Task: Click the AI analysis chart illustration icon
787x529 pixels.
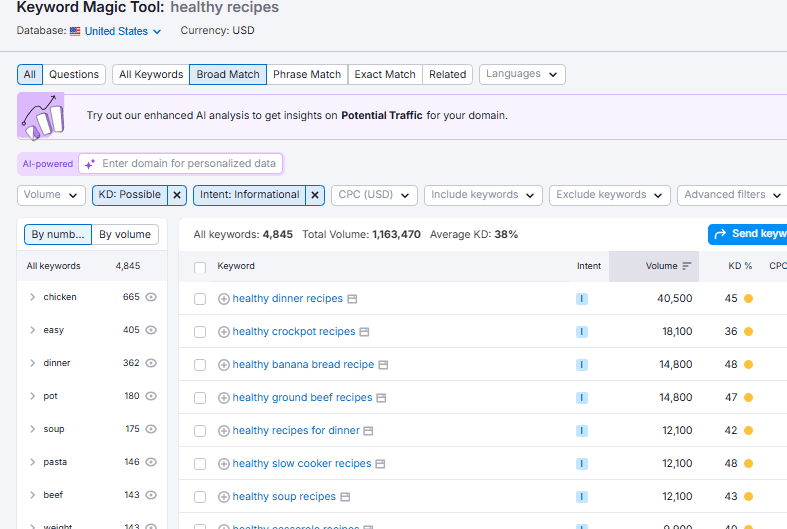Action: [x=41, y=116]
